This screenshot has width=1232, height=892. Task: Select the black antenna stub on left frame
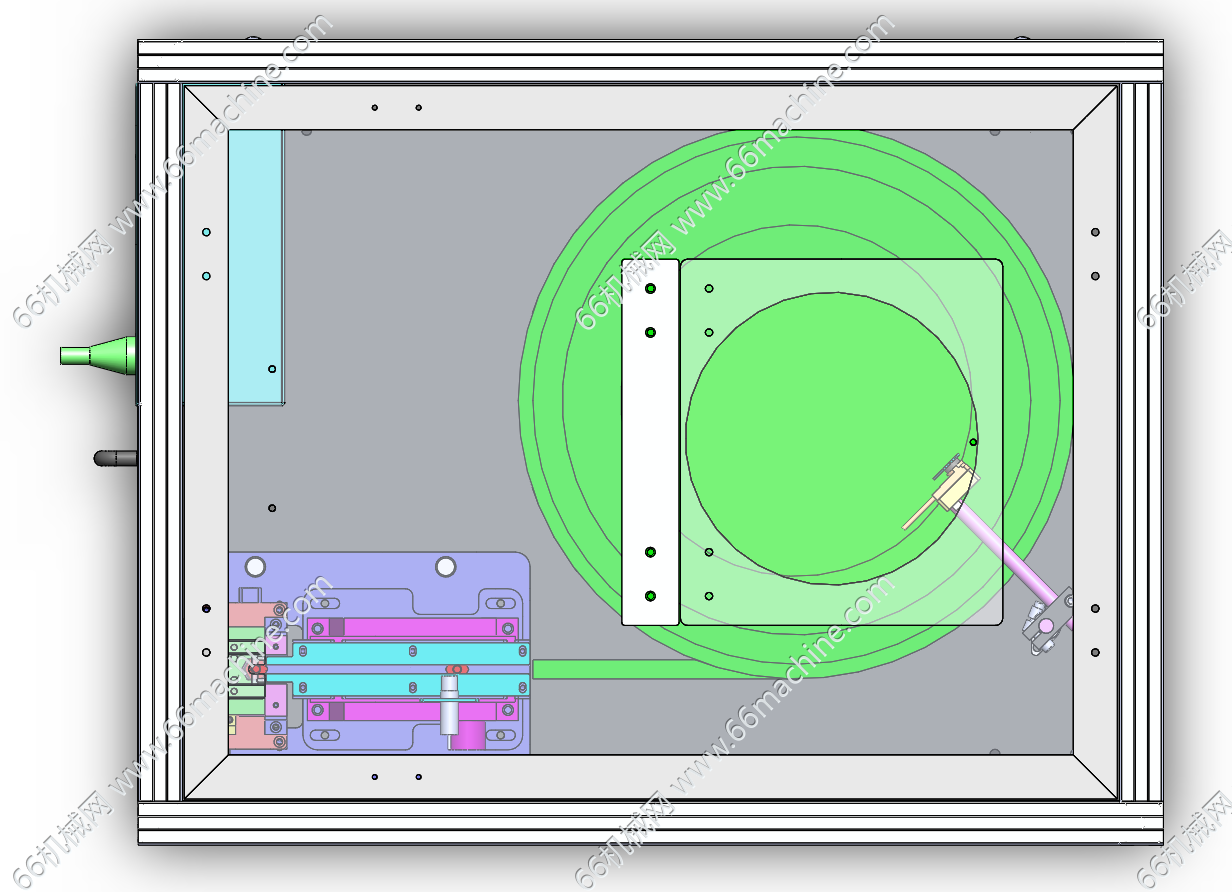coord(115,458)
